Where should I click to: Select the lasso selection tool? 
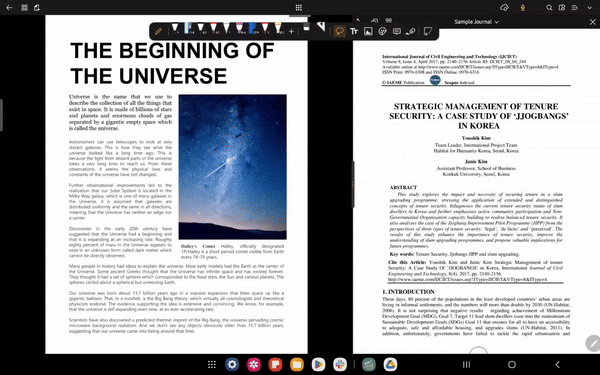(x=339, y=31)
